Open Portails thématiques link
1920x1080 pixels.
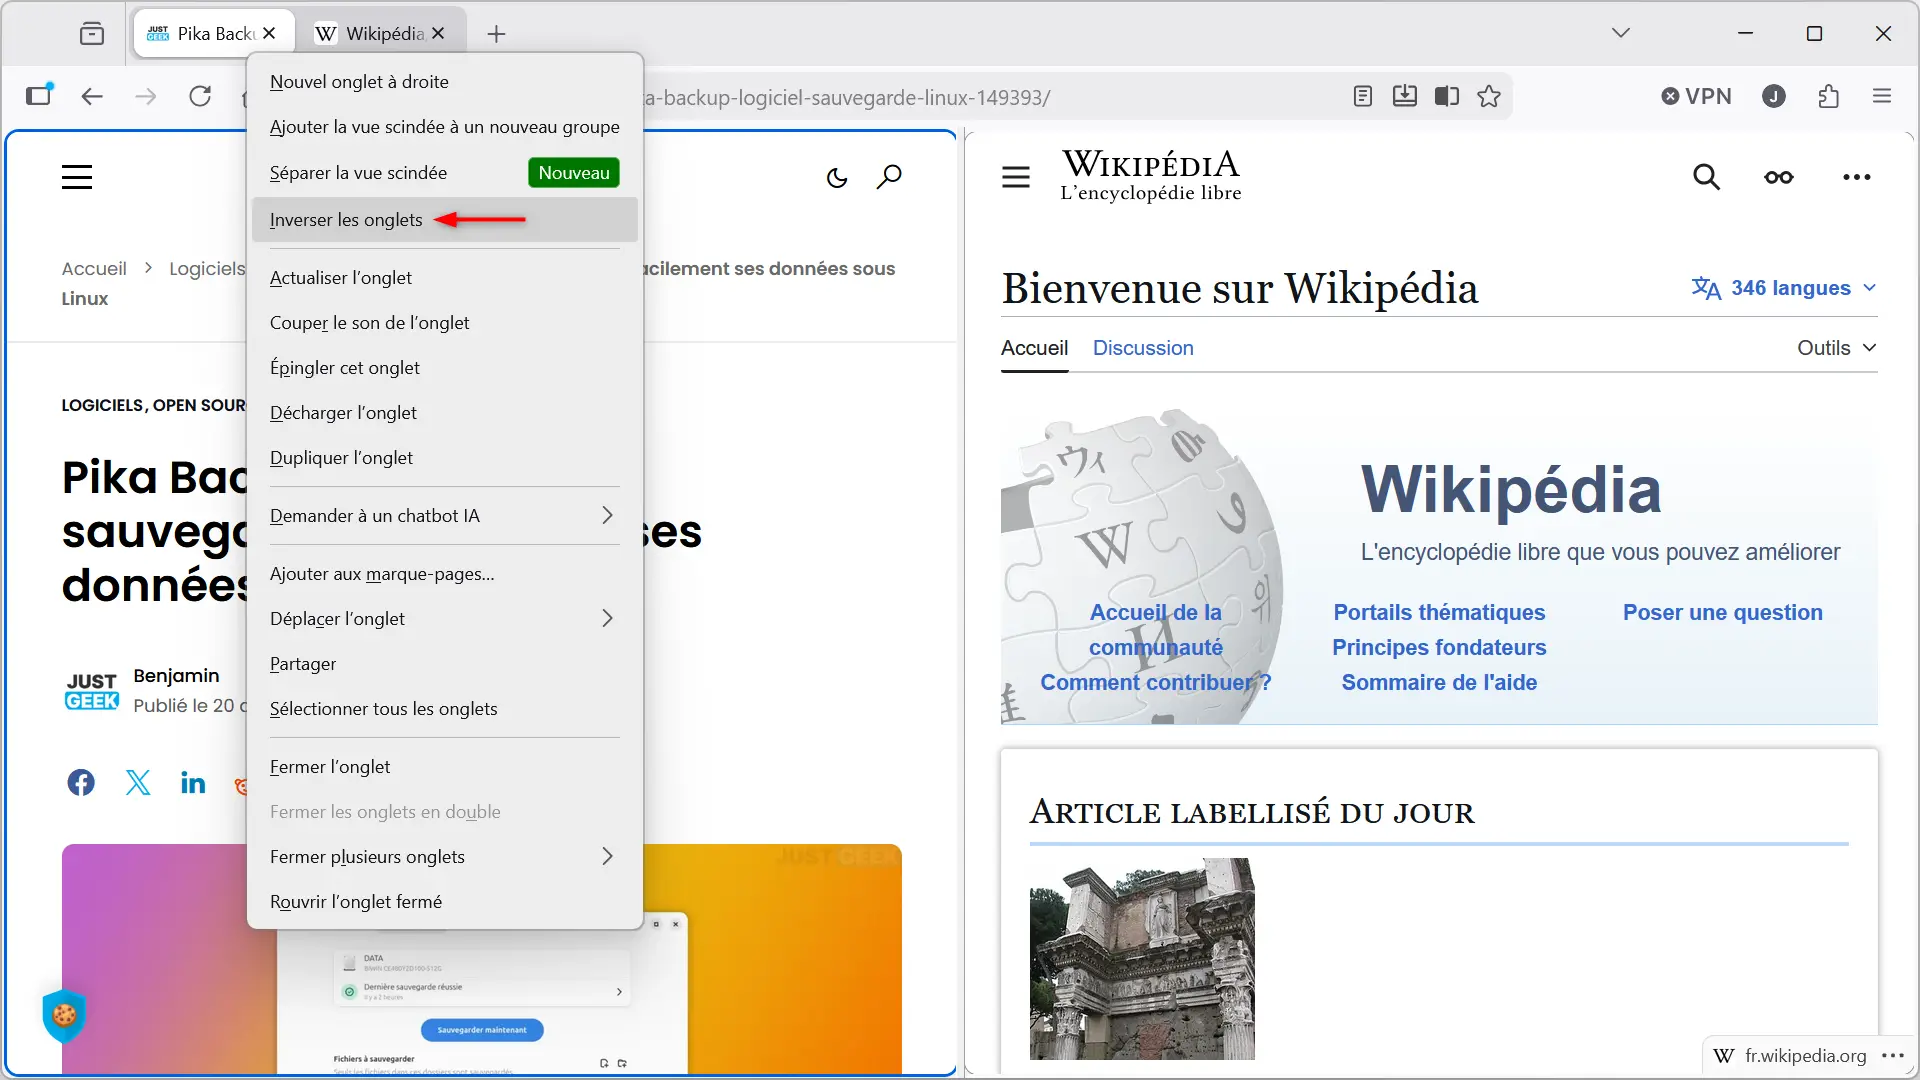[1439, 612]
